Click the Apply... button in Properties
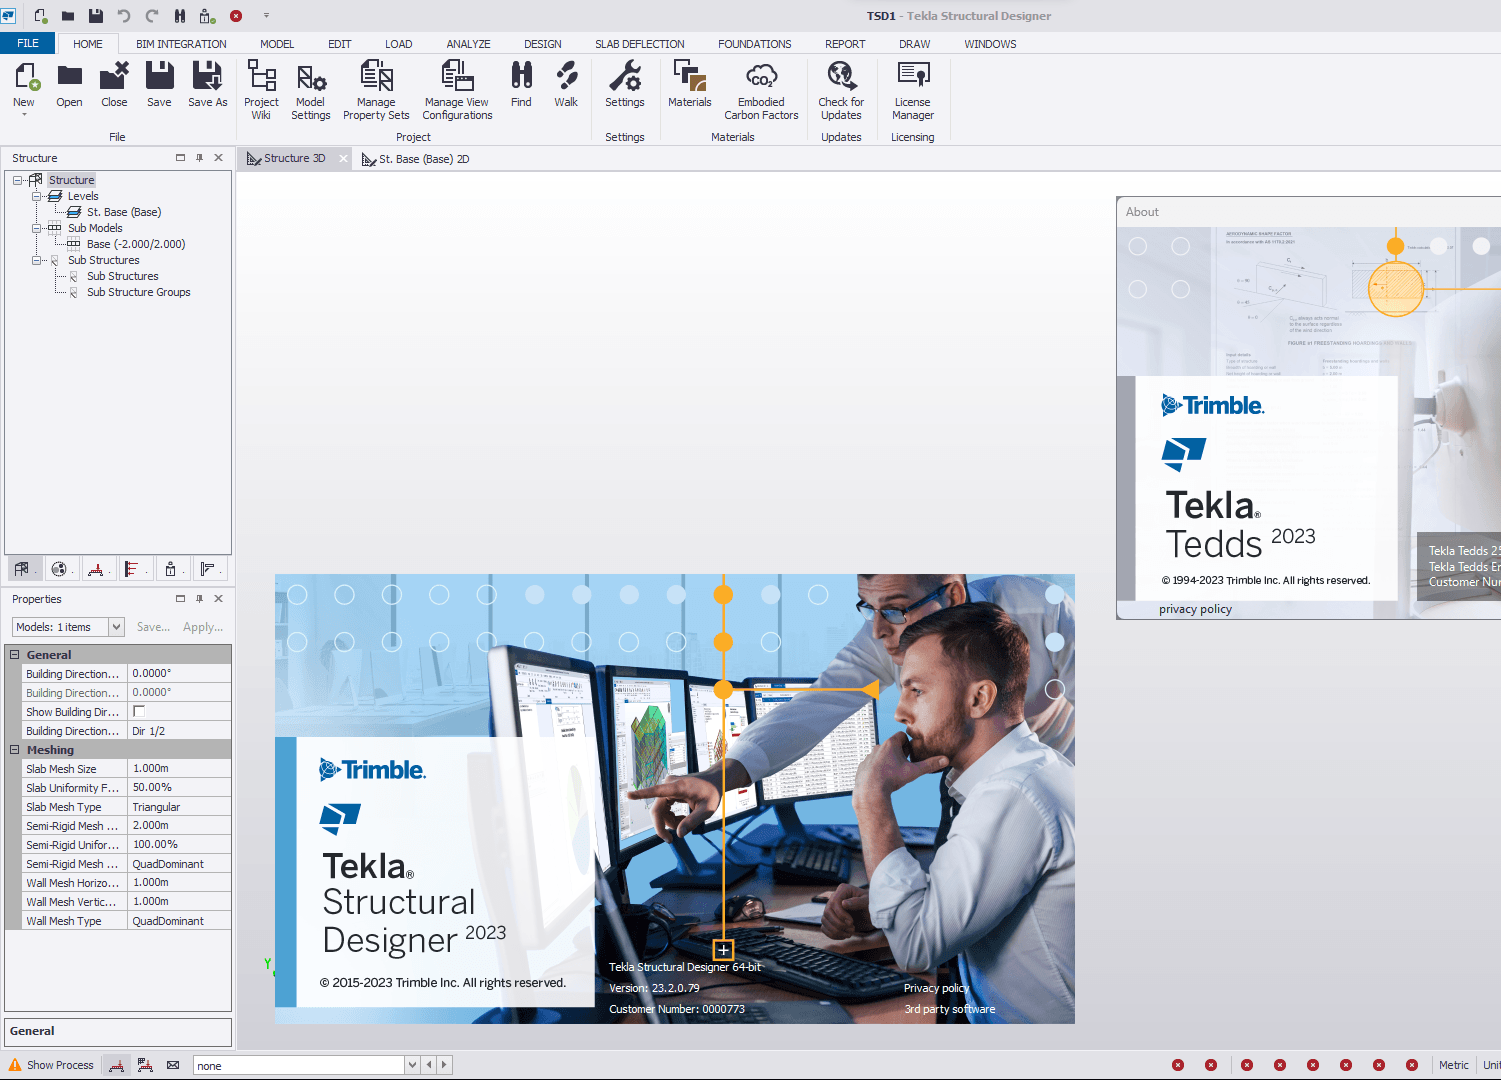 [x=203, y=627]
